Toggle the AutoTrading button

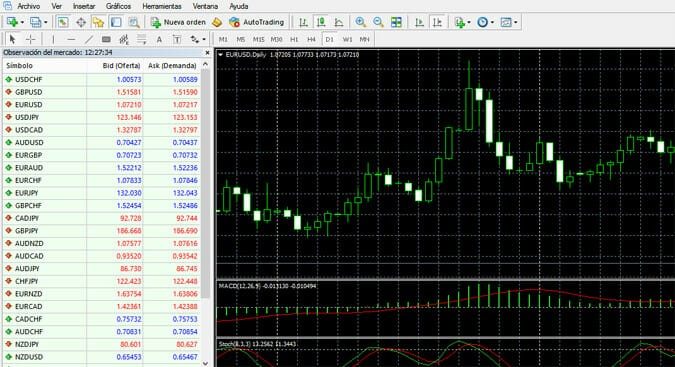point(257,22)
